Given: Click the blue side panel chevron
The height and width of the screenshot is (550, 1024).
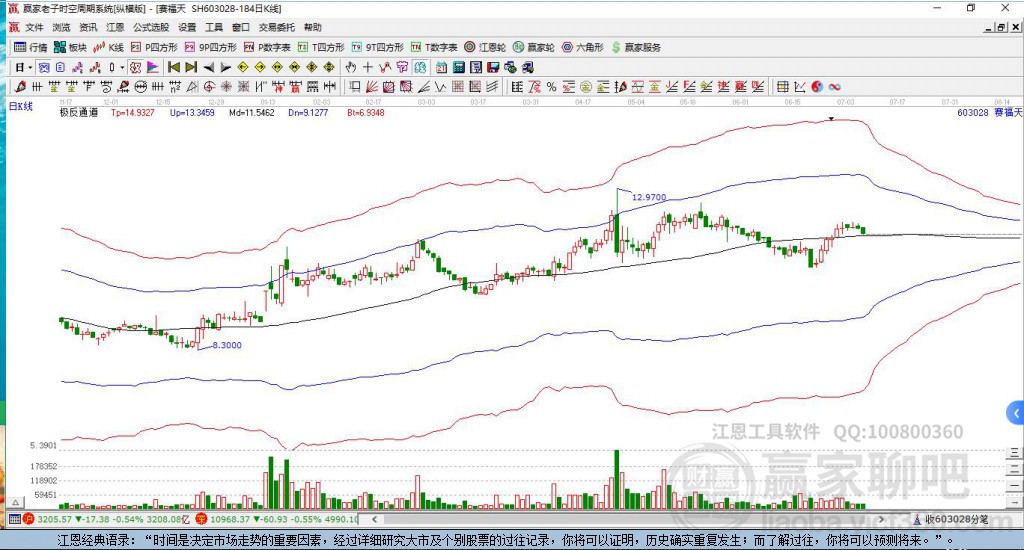Looking at the screenshot, I should [1016, 413].
